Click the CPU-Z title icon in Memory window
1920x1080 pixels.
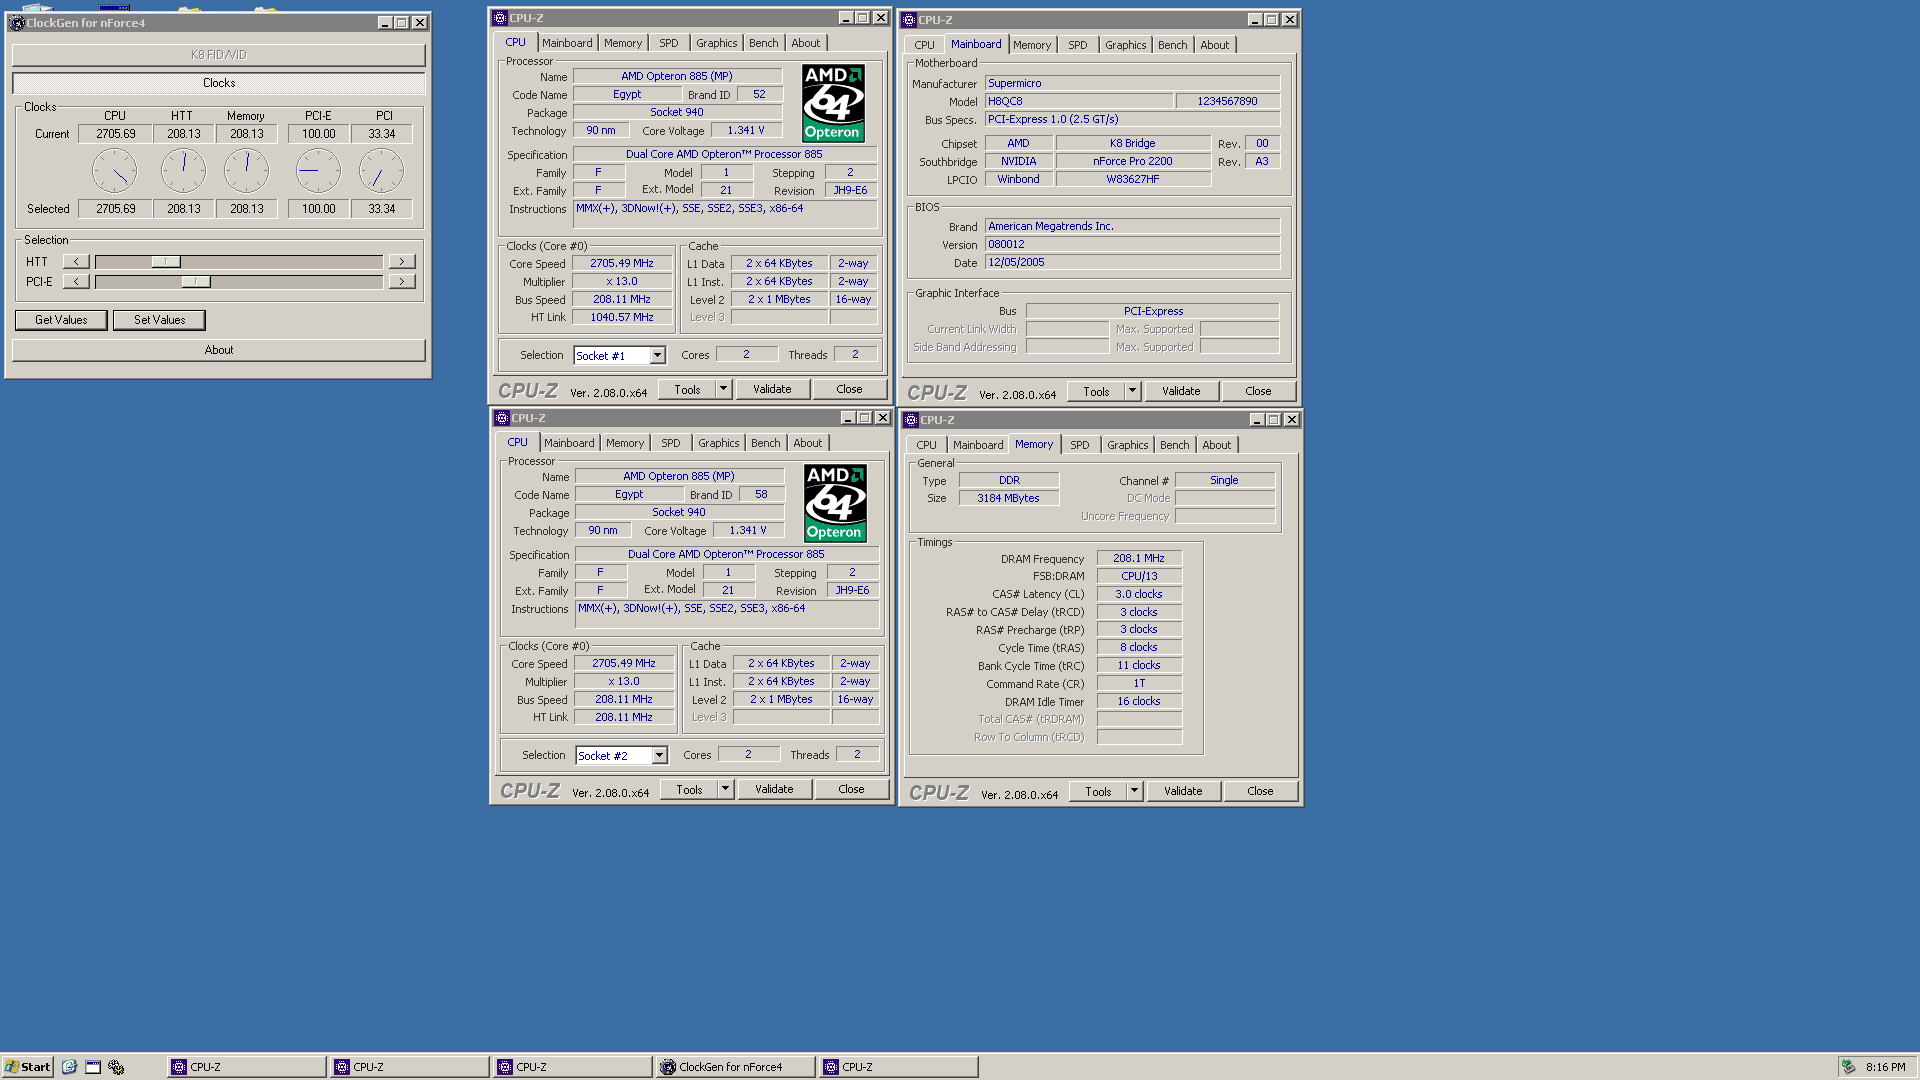(x=911, y=420)
